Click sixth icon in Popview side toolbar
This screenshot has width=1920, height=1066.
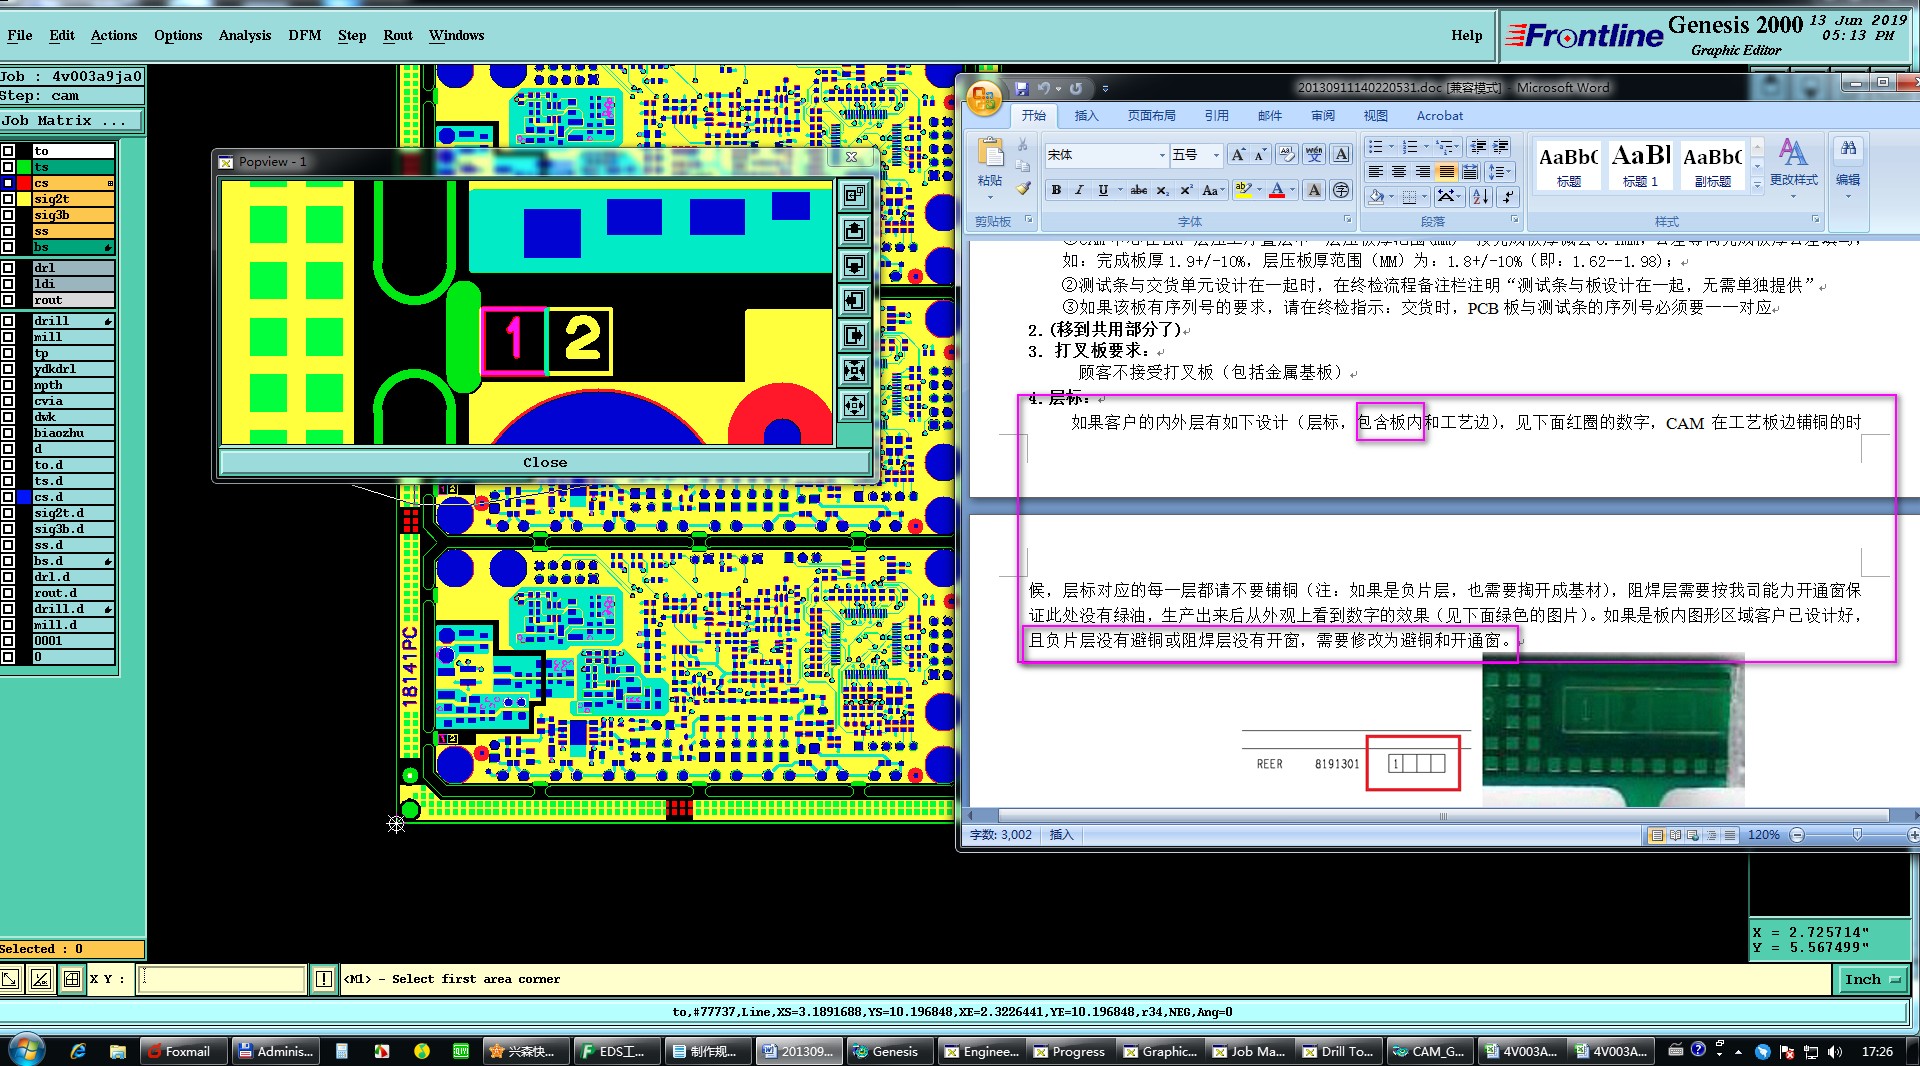click(x=854, y=371)
